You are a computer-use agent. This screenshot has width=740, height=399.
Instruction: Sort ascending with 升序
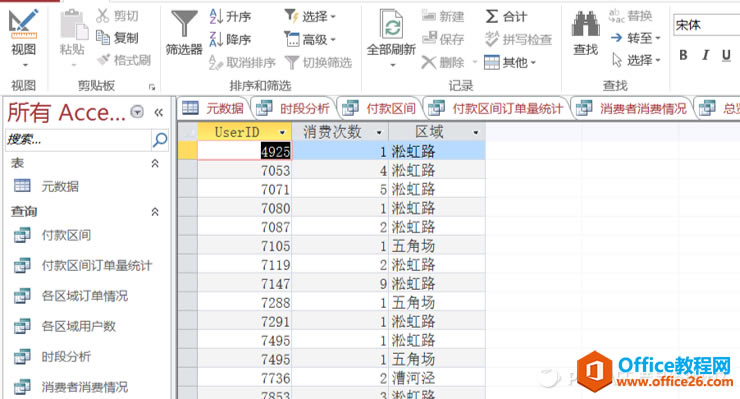230,17
